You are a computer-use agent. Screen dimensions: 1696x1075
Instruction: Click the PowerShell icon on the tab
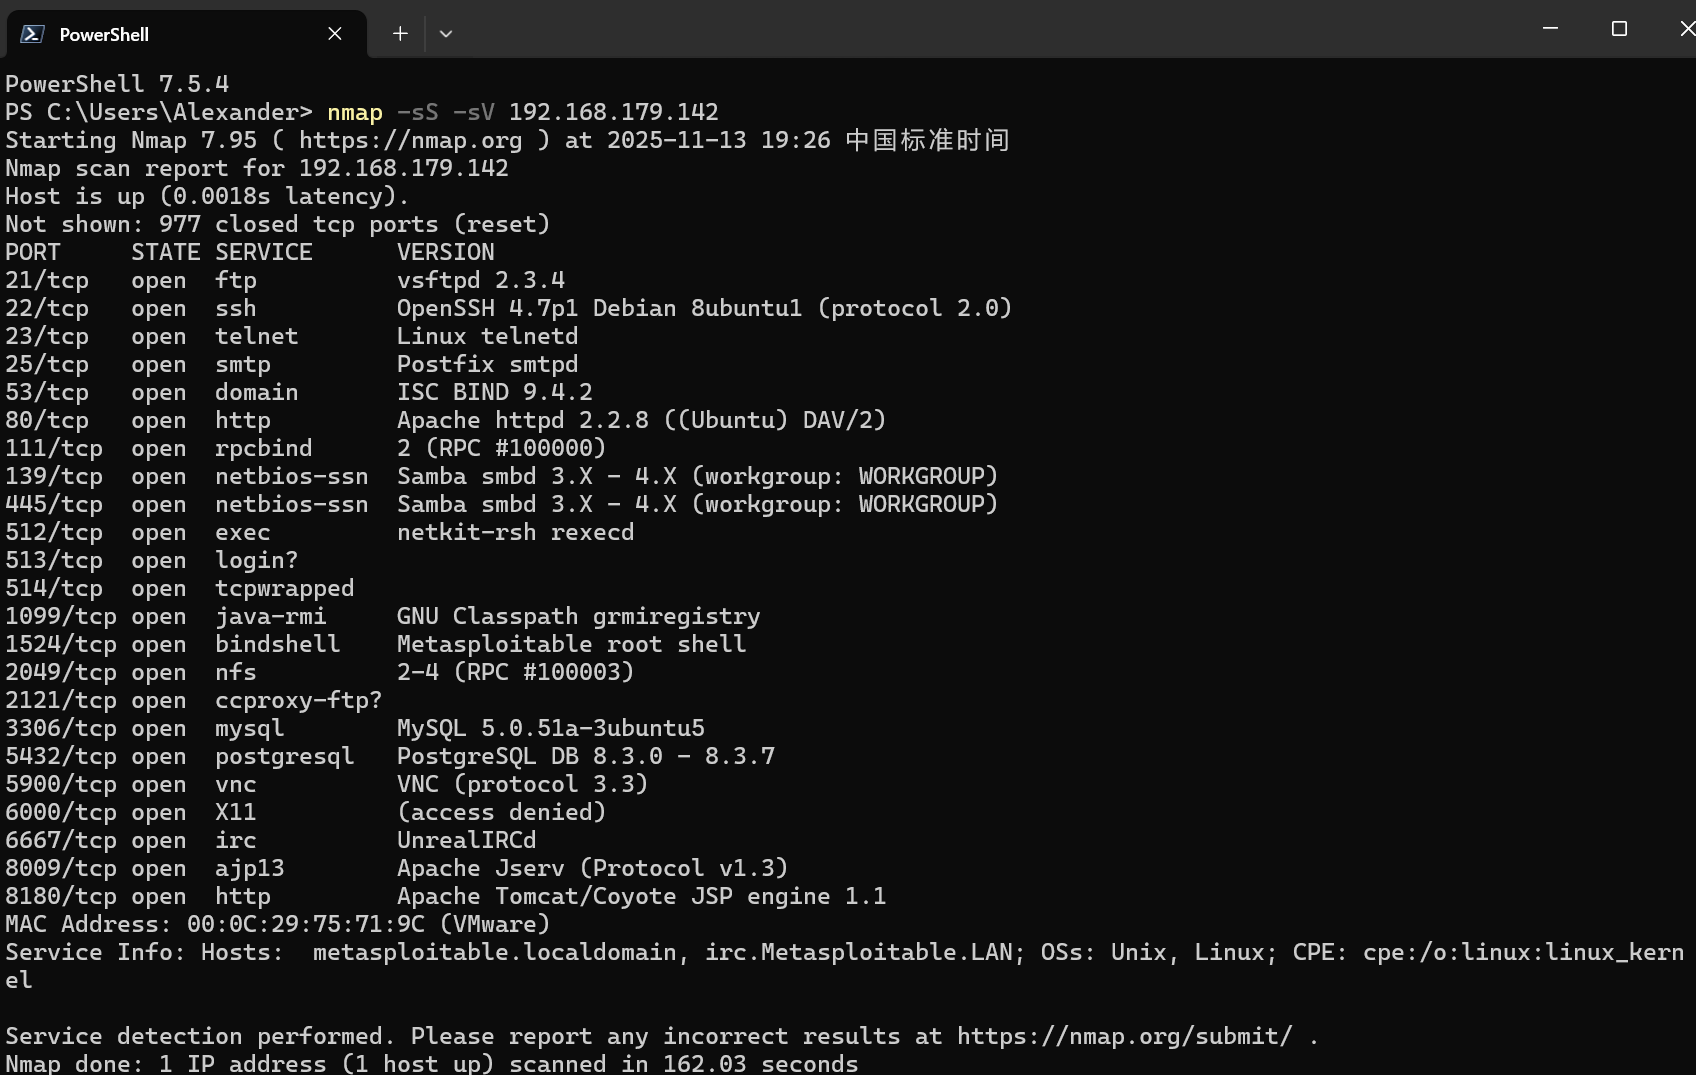click(32, 34)
